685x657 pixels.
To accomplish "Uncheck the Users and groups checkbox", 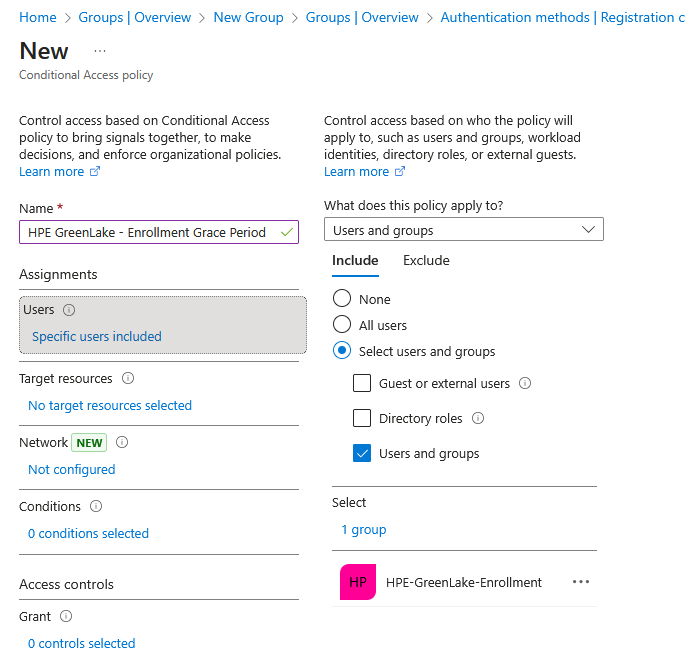I will tap(362, 453).
